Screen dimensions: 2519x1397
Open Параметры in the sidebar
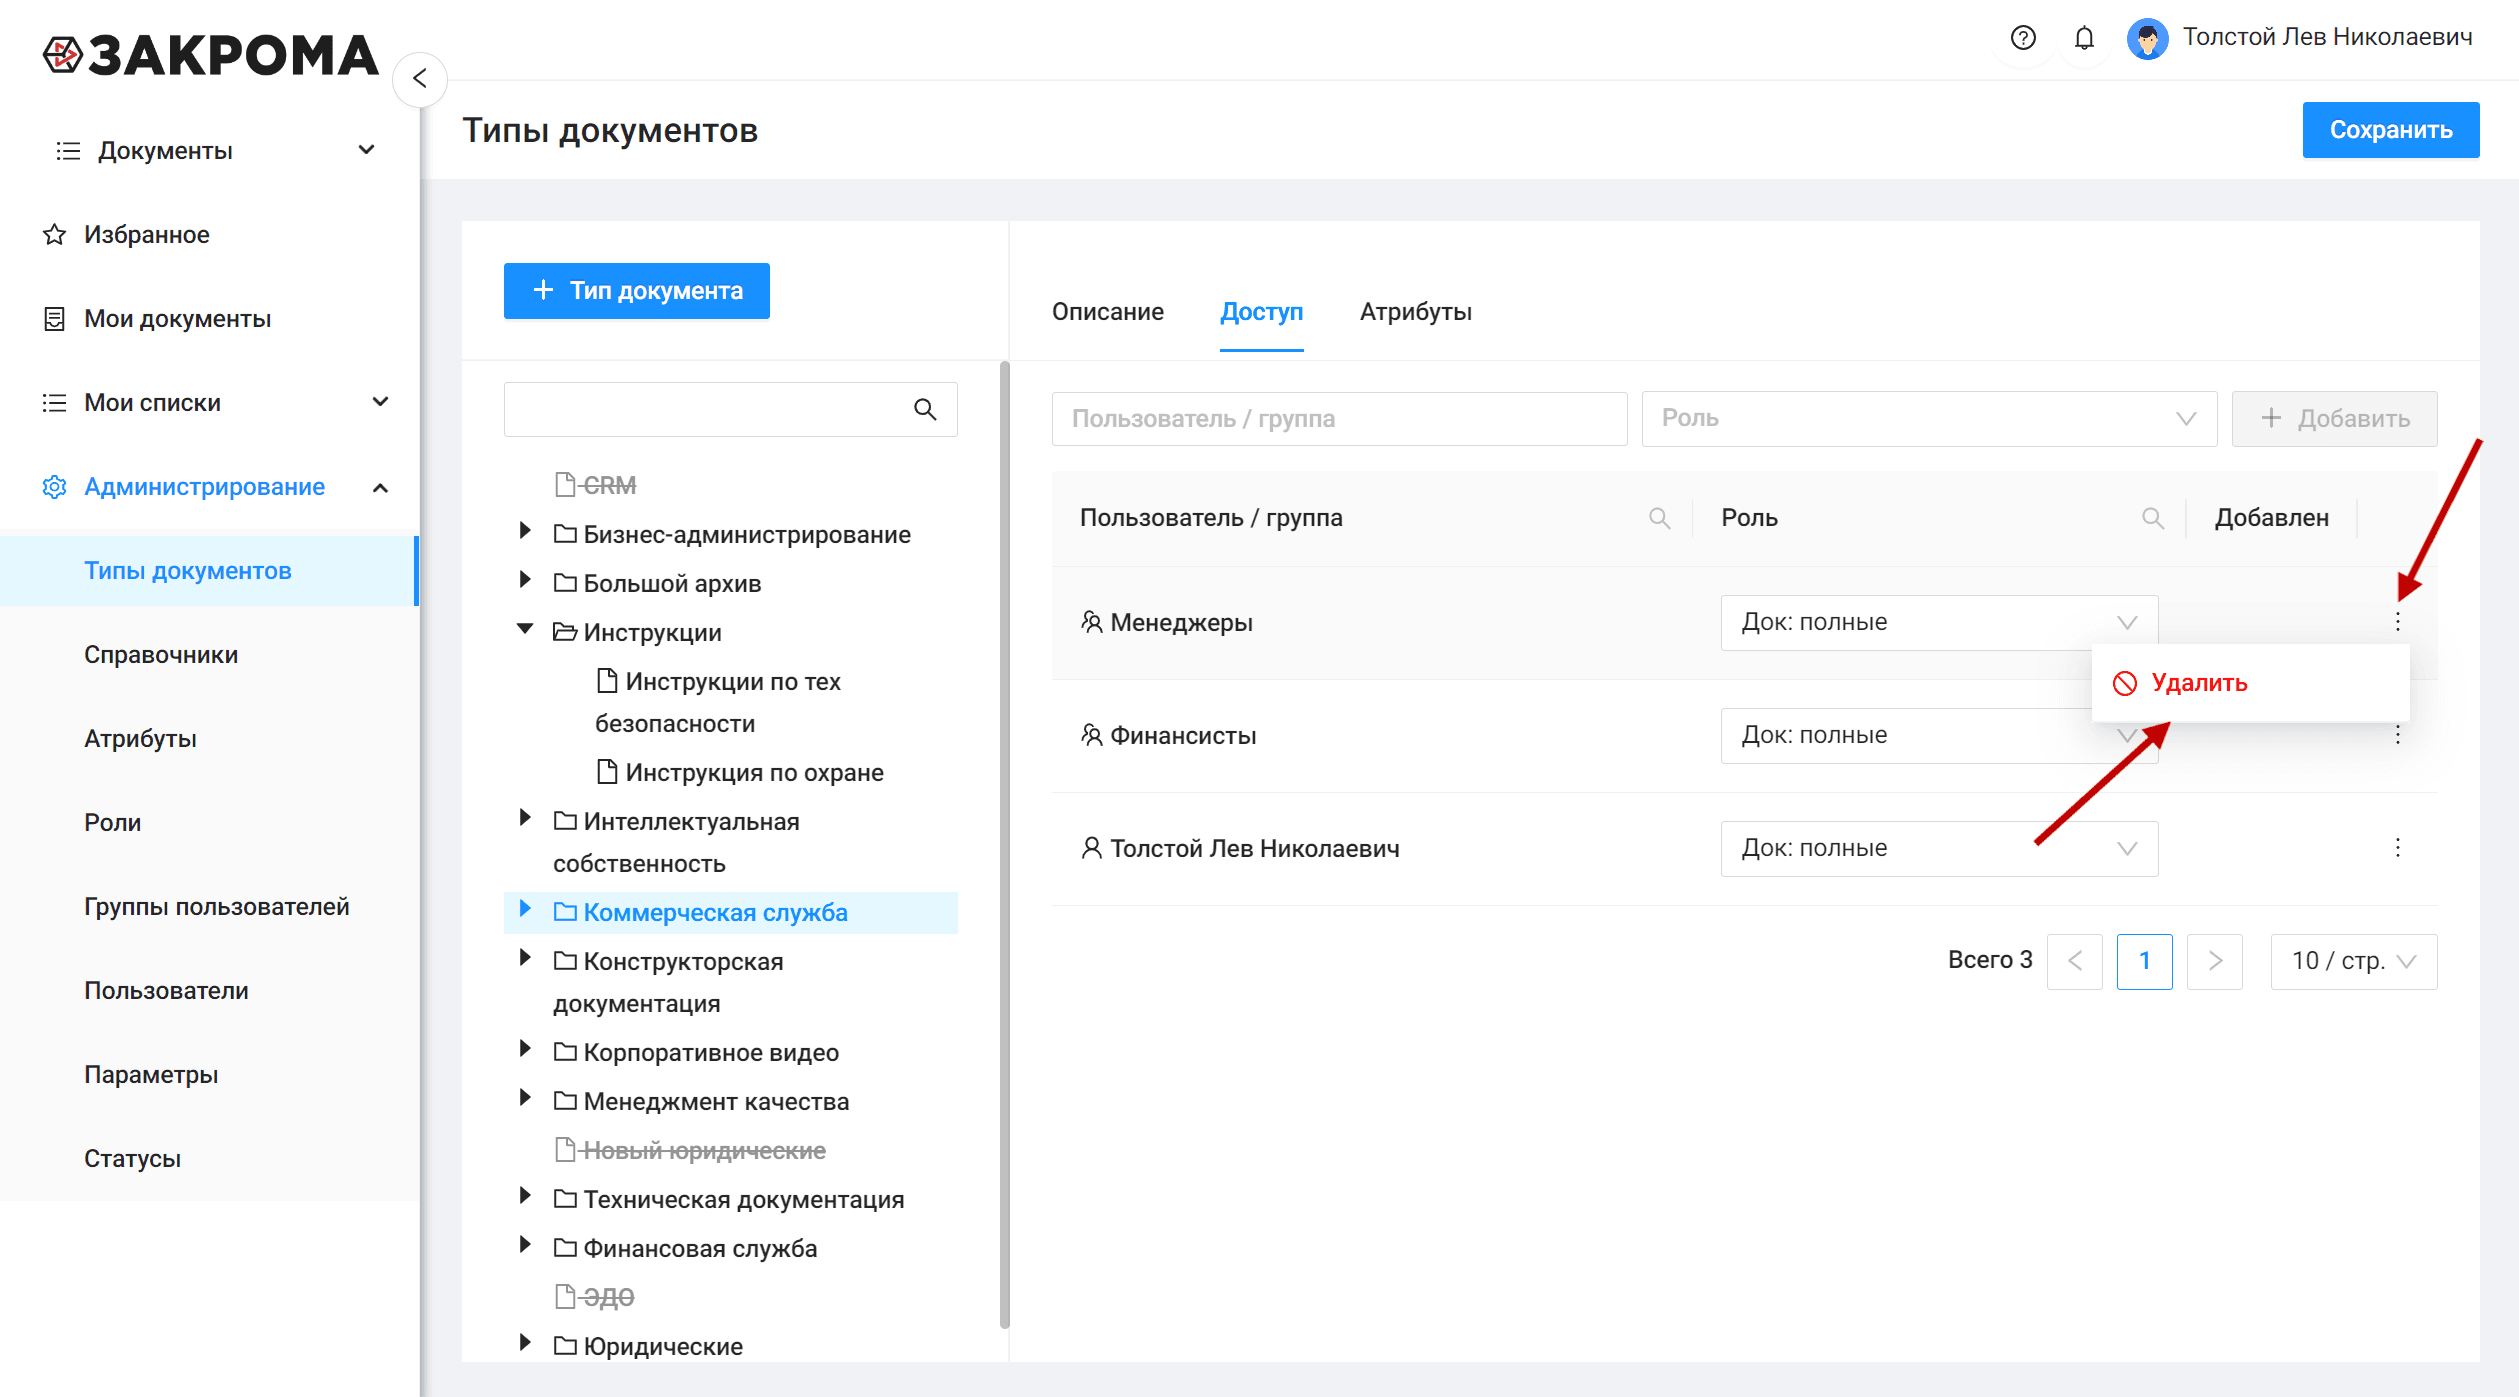[x=151, y=1075]
